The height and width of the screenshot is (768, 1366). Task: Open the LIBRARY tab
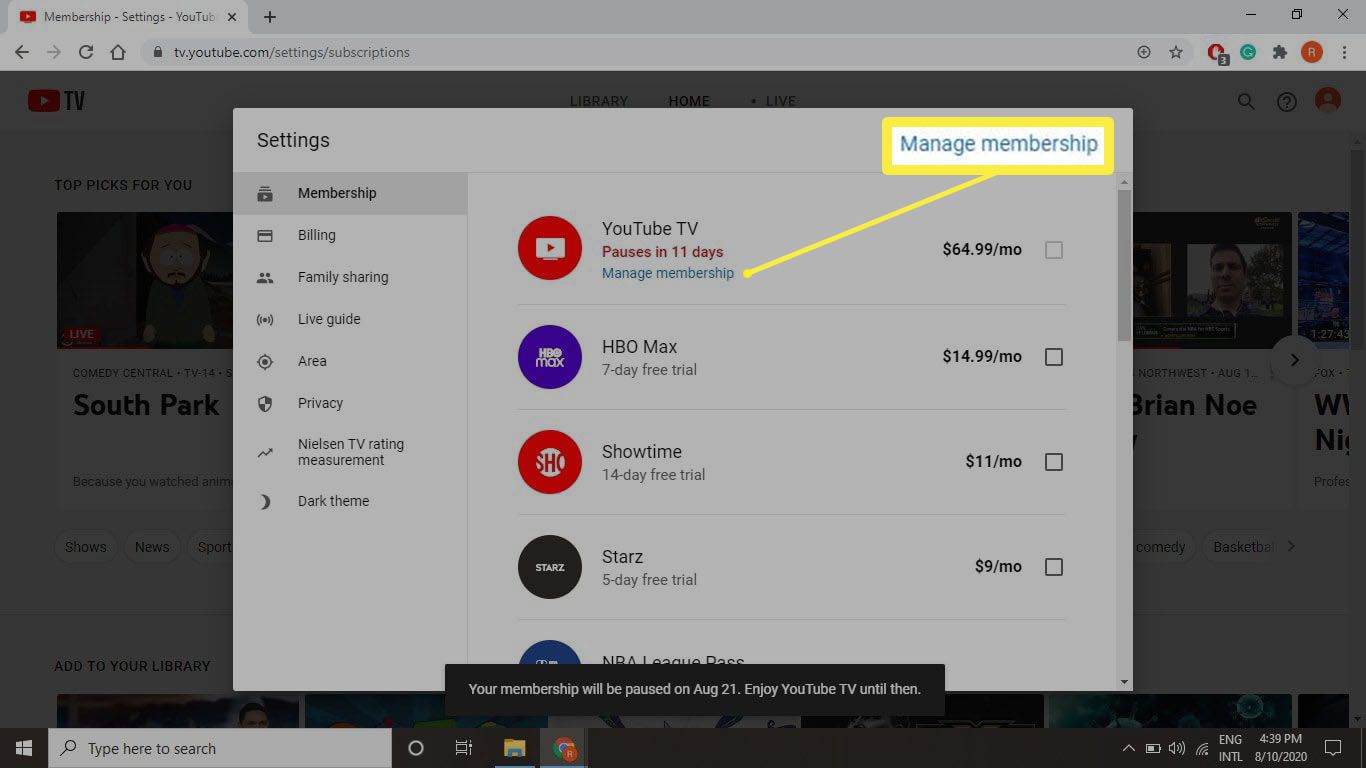point(599,101)
